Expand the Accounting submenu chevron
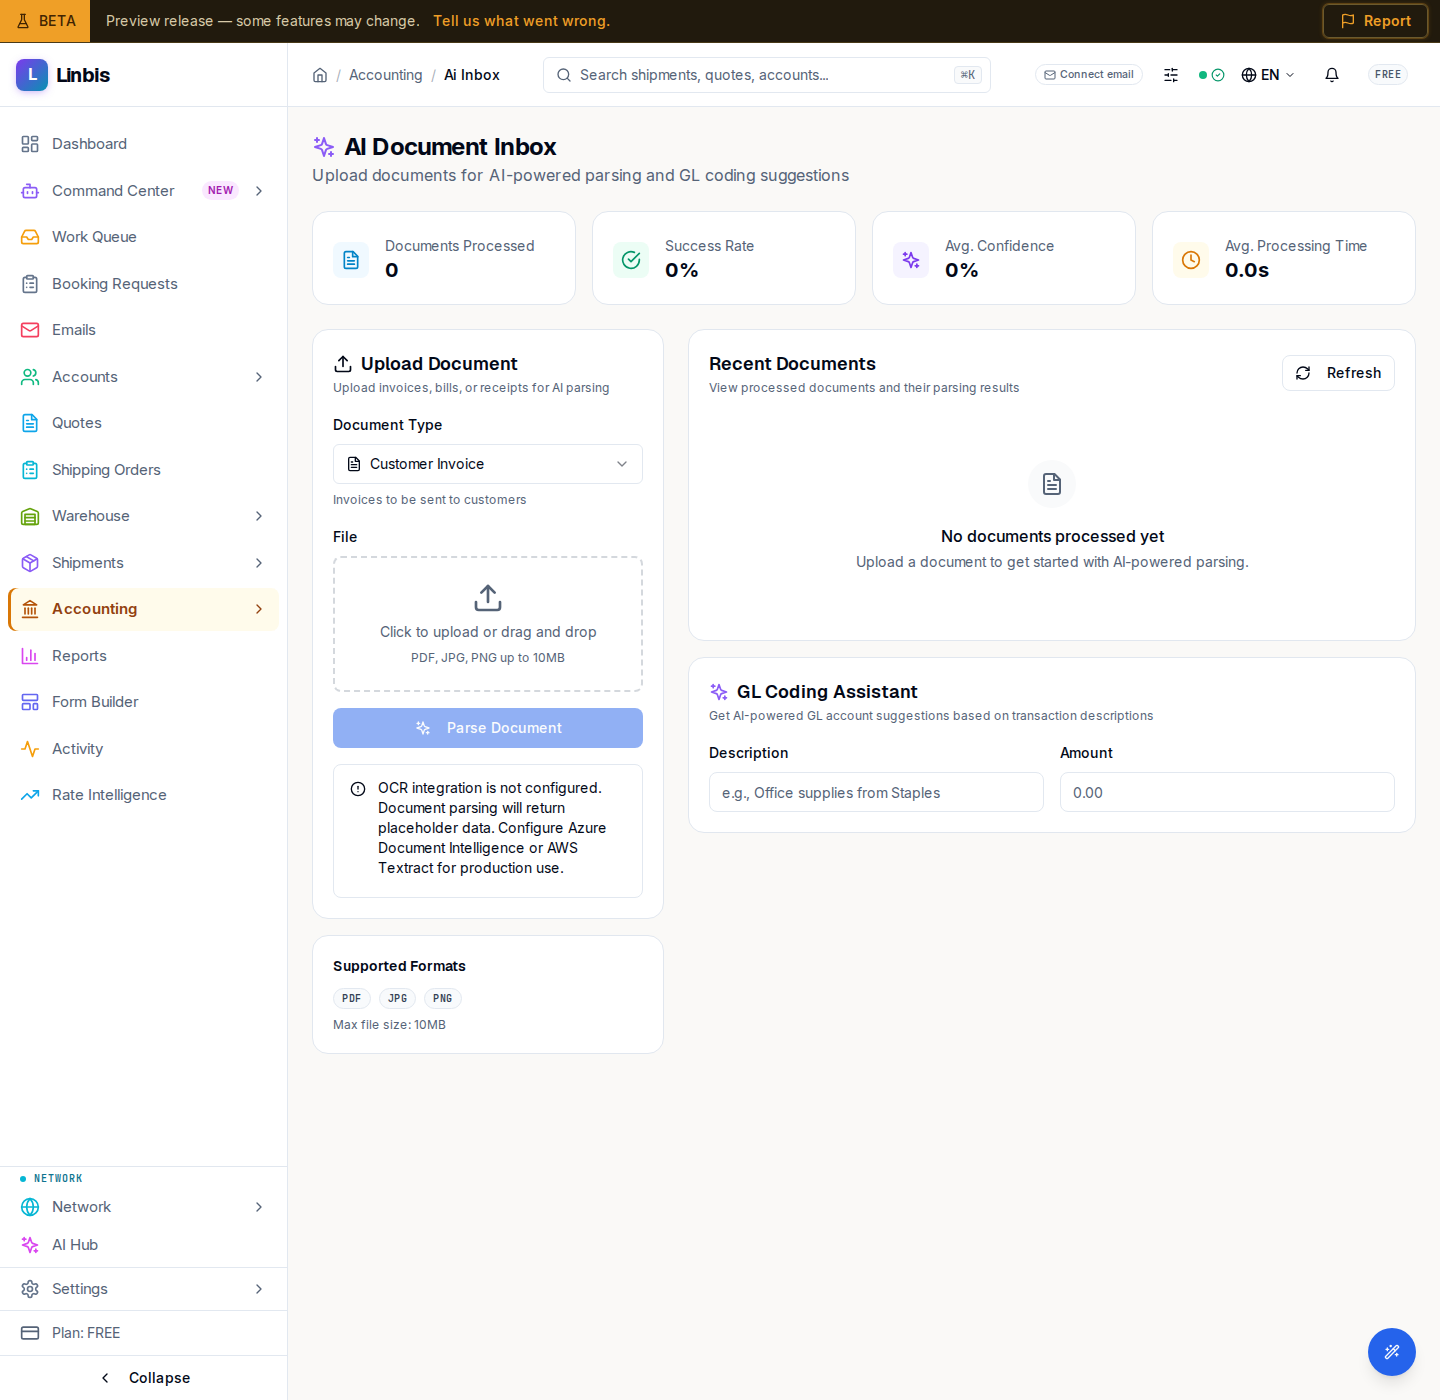 (259, 609)
